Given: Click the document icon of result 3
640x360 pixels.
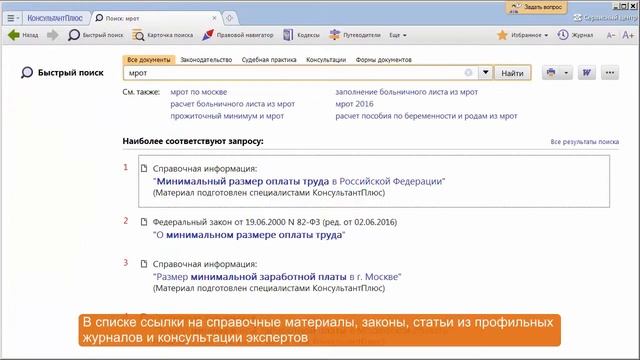Looking at the screenshot, I should tap(144, 264).
